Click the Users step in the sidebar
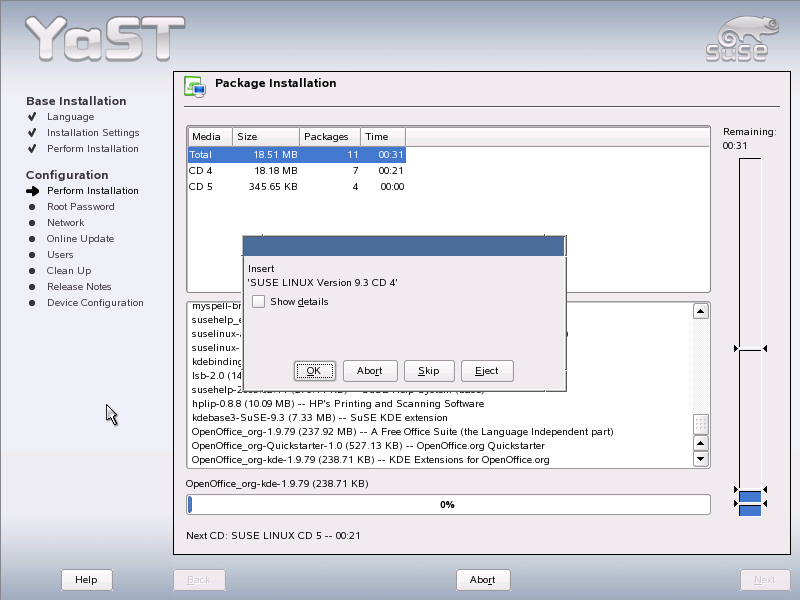This screenshot has height=600, width=800. pos(60,255)
